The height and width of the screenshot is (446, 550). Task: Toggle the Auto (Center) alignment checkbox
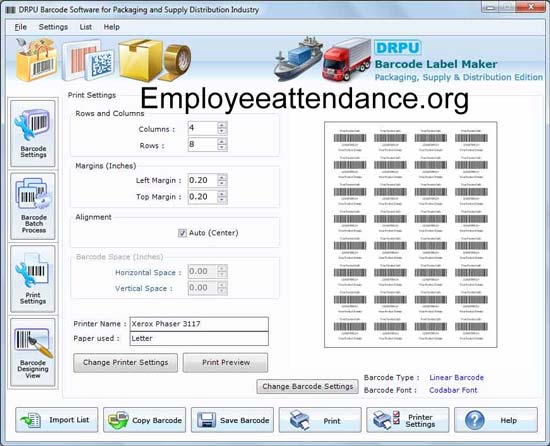click(x=182, y=233)
